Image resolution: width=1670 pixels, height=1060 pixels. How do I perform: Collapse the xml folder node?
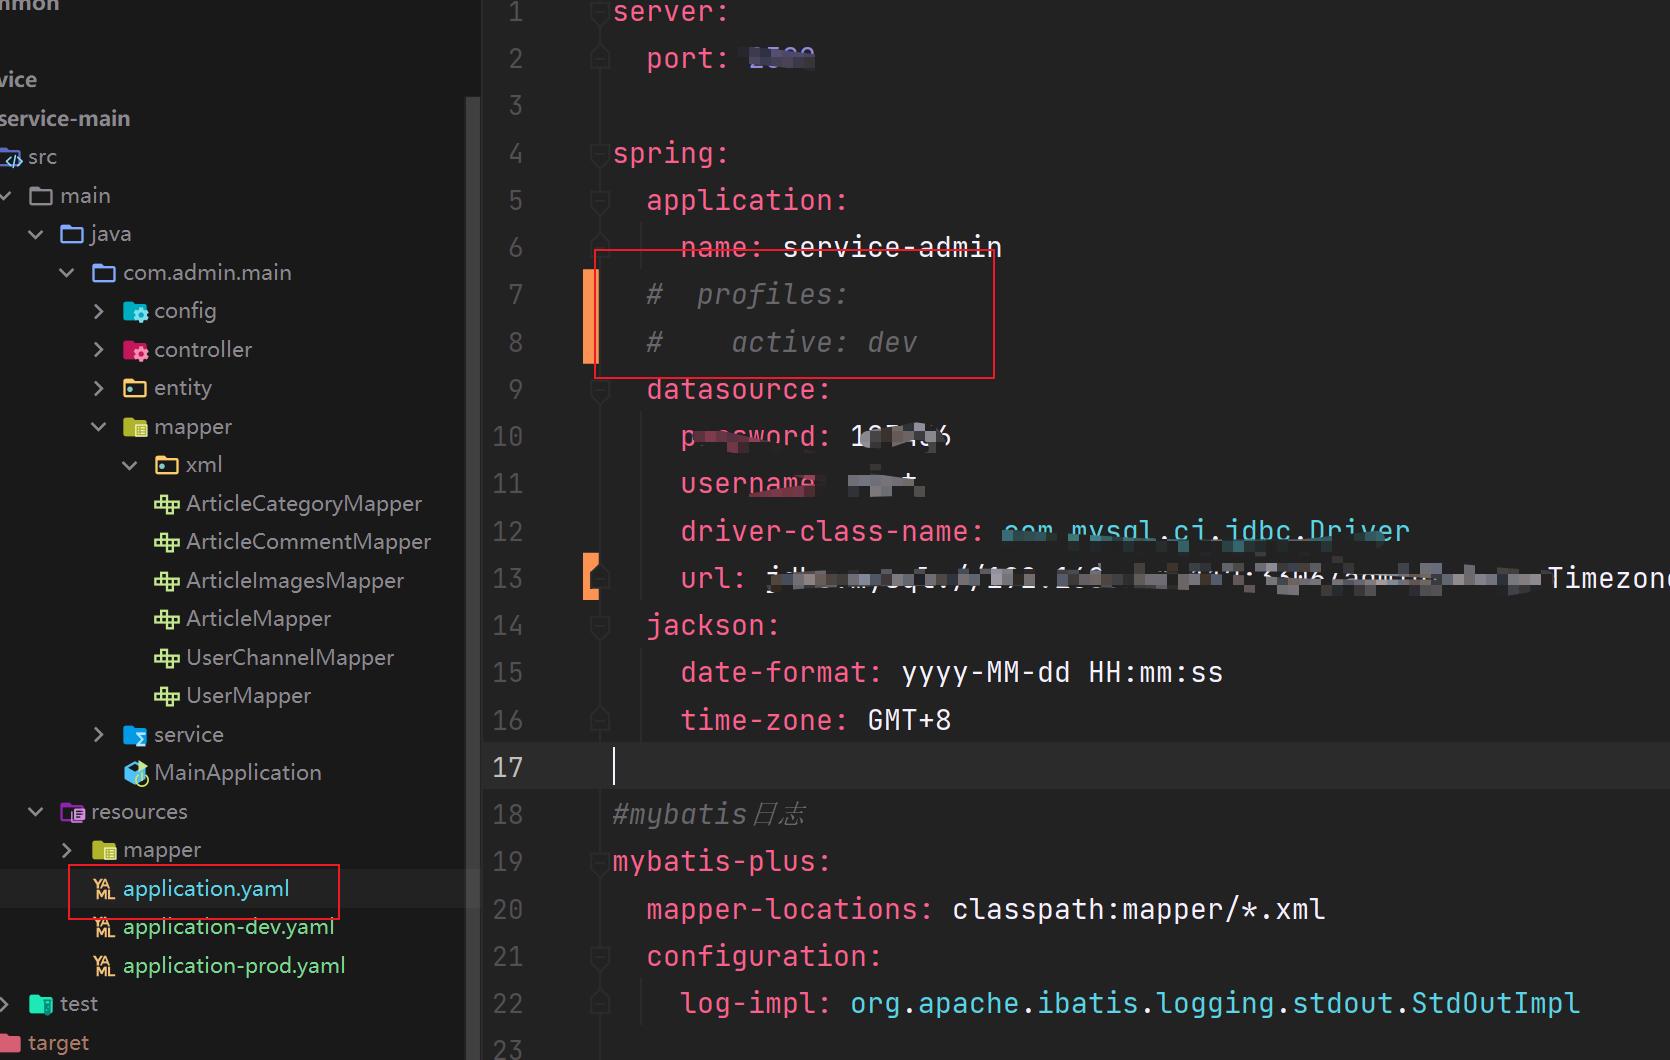point(129,464)
